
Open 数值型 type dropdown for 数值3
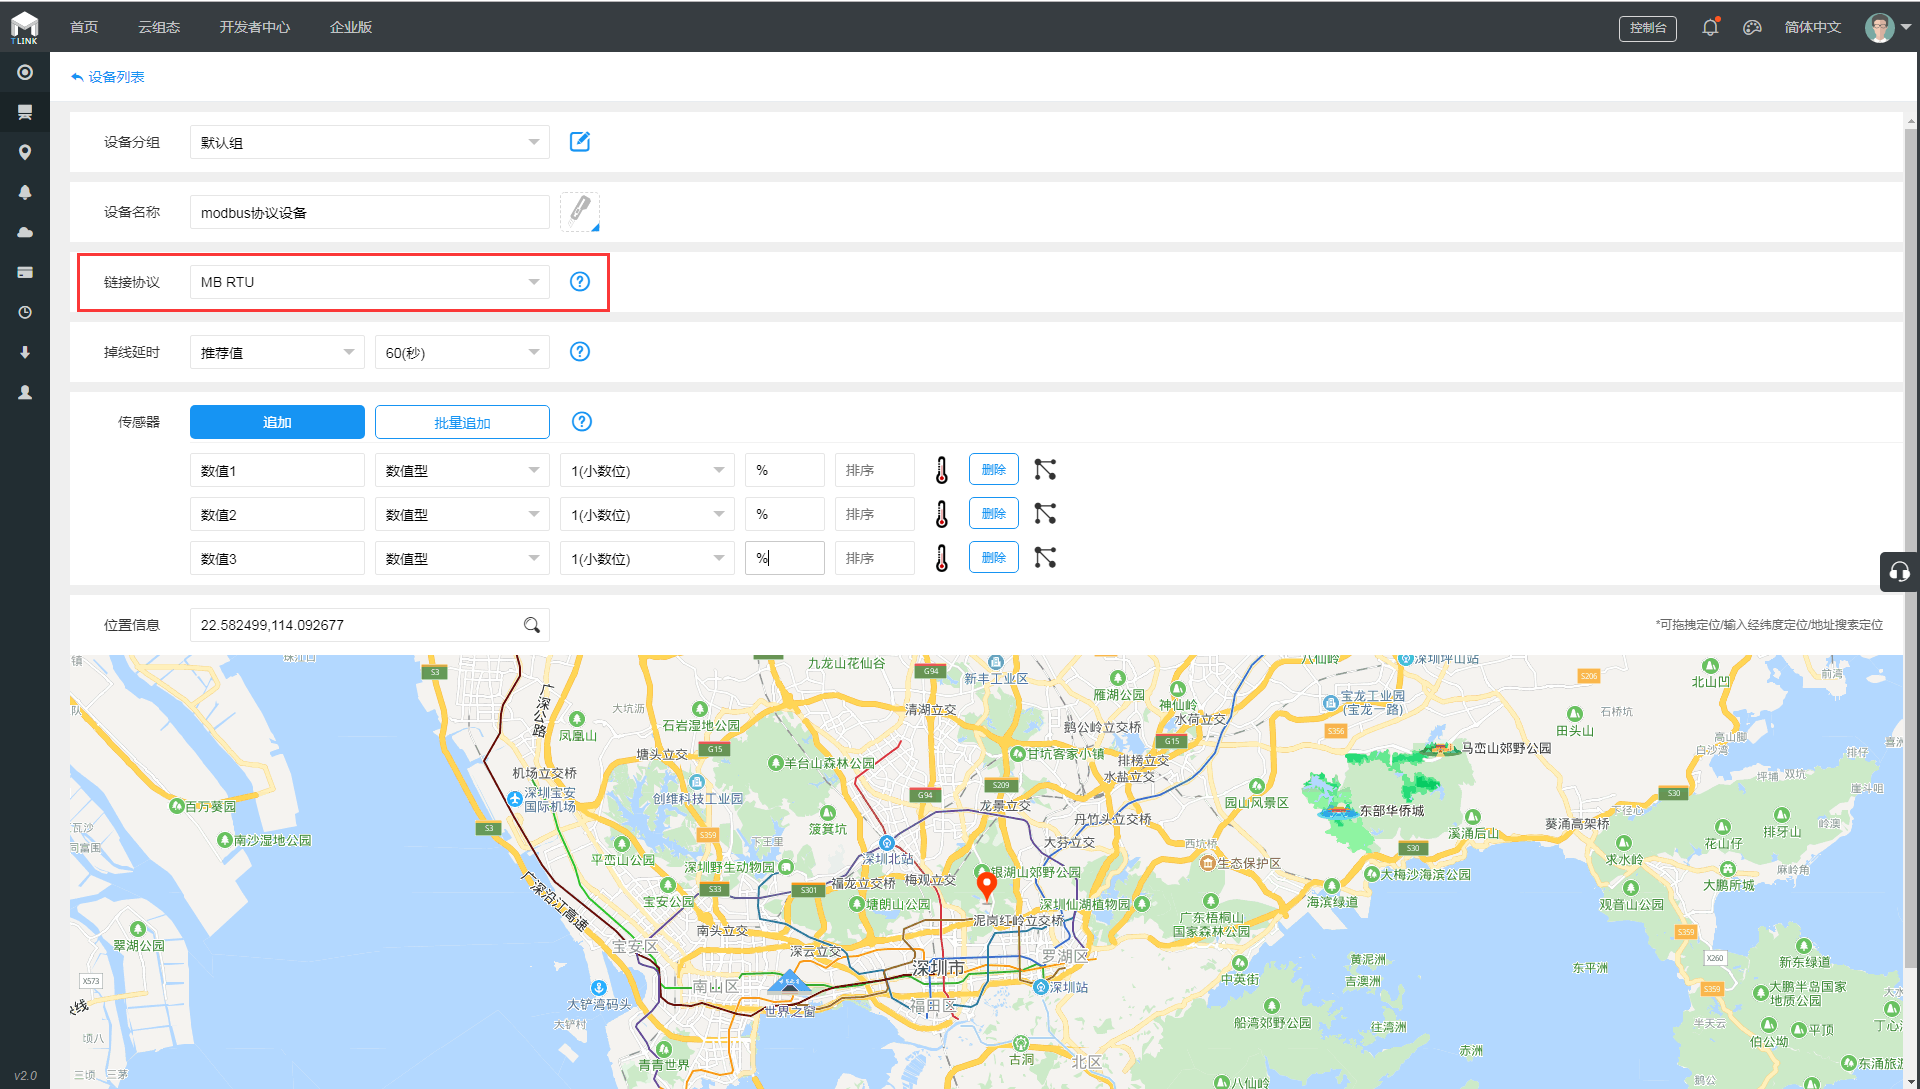(x=461, y=558)
